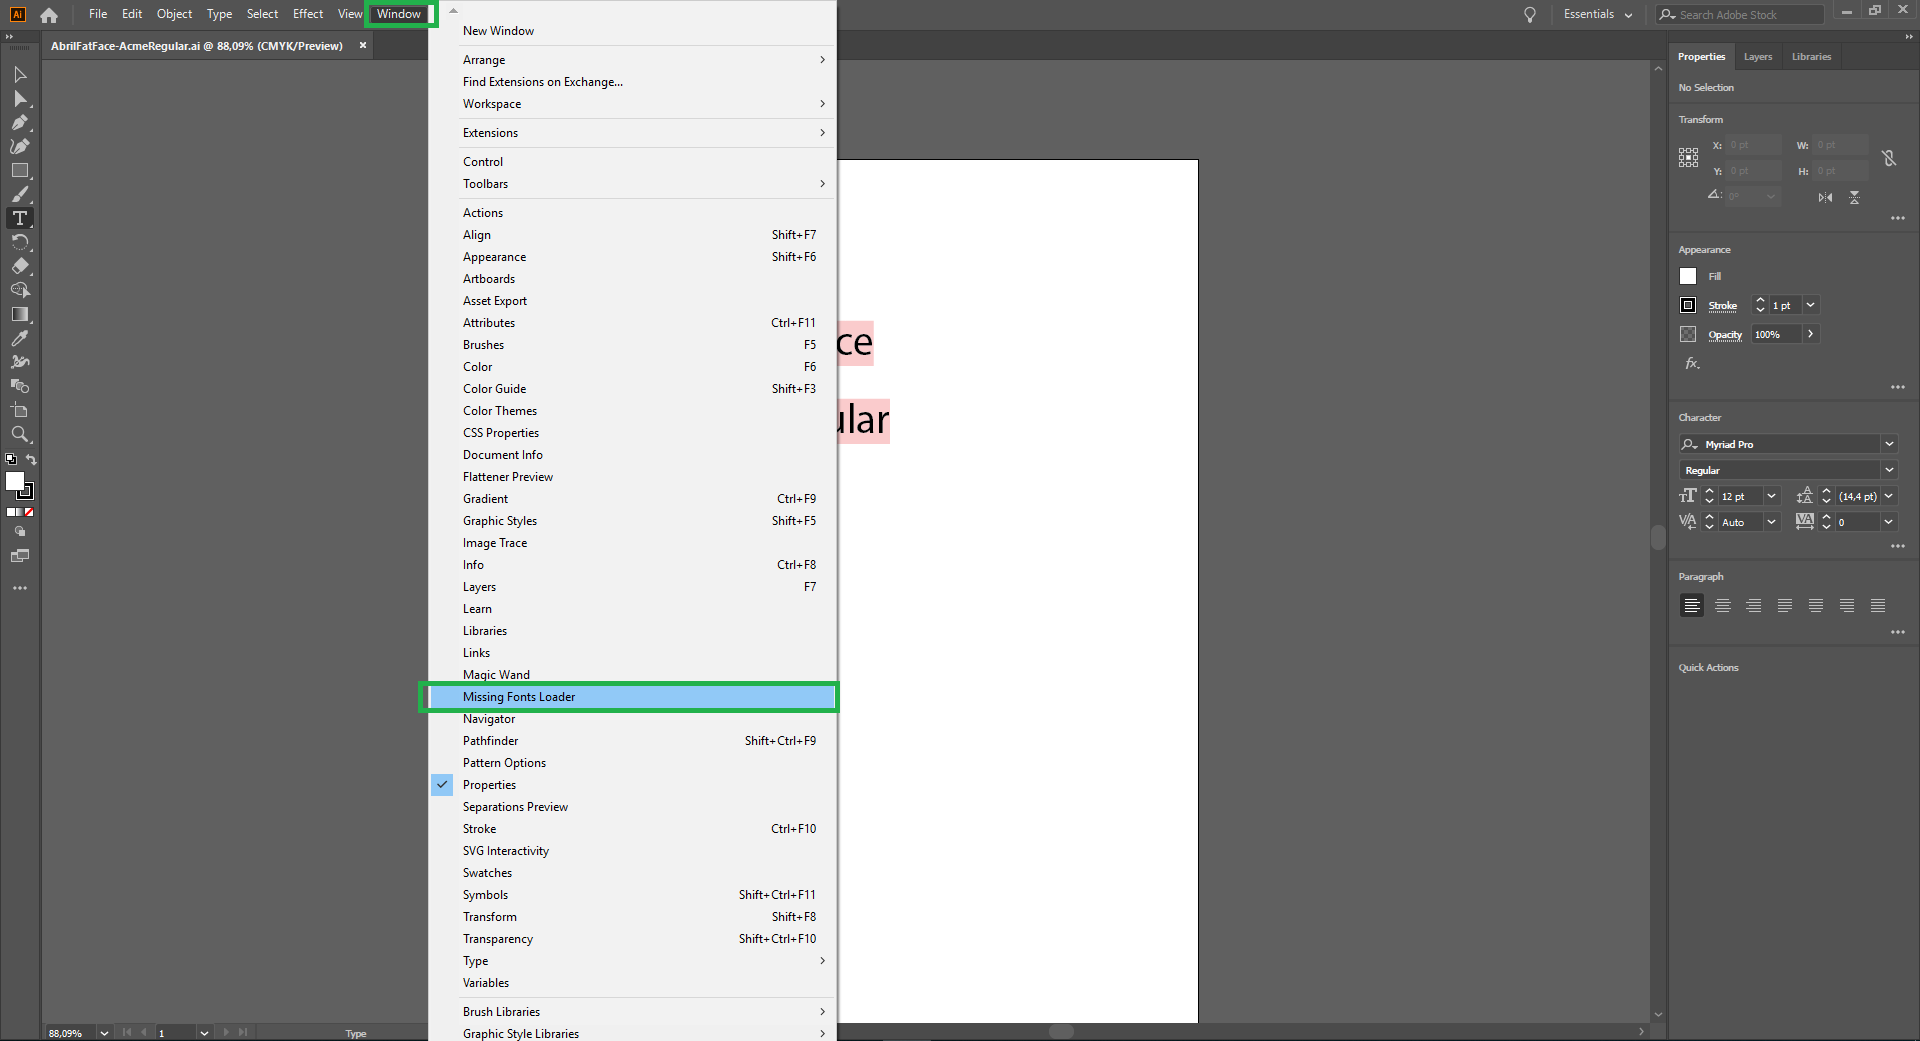Image resolution: width=1920 pixels, height=1041 pixels.
Task: Flip vertically in Transform section
Action: click(1854, 197)
